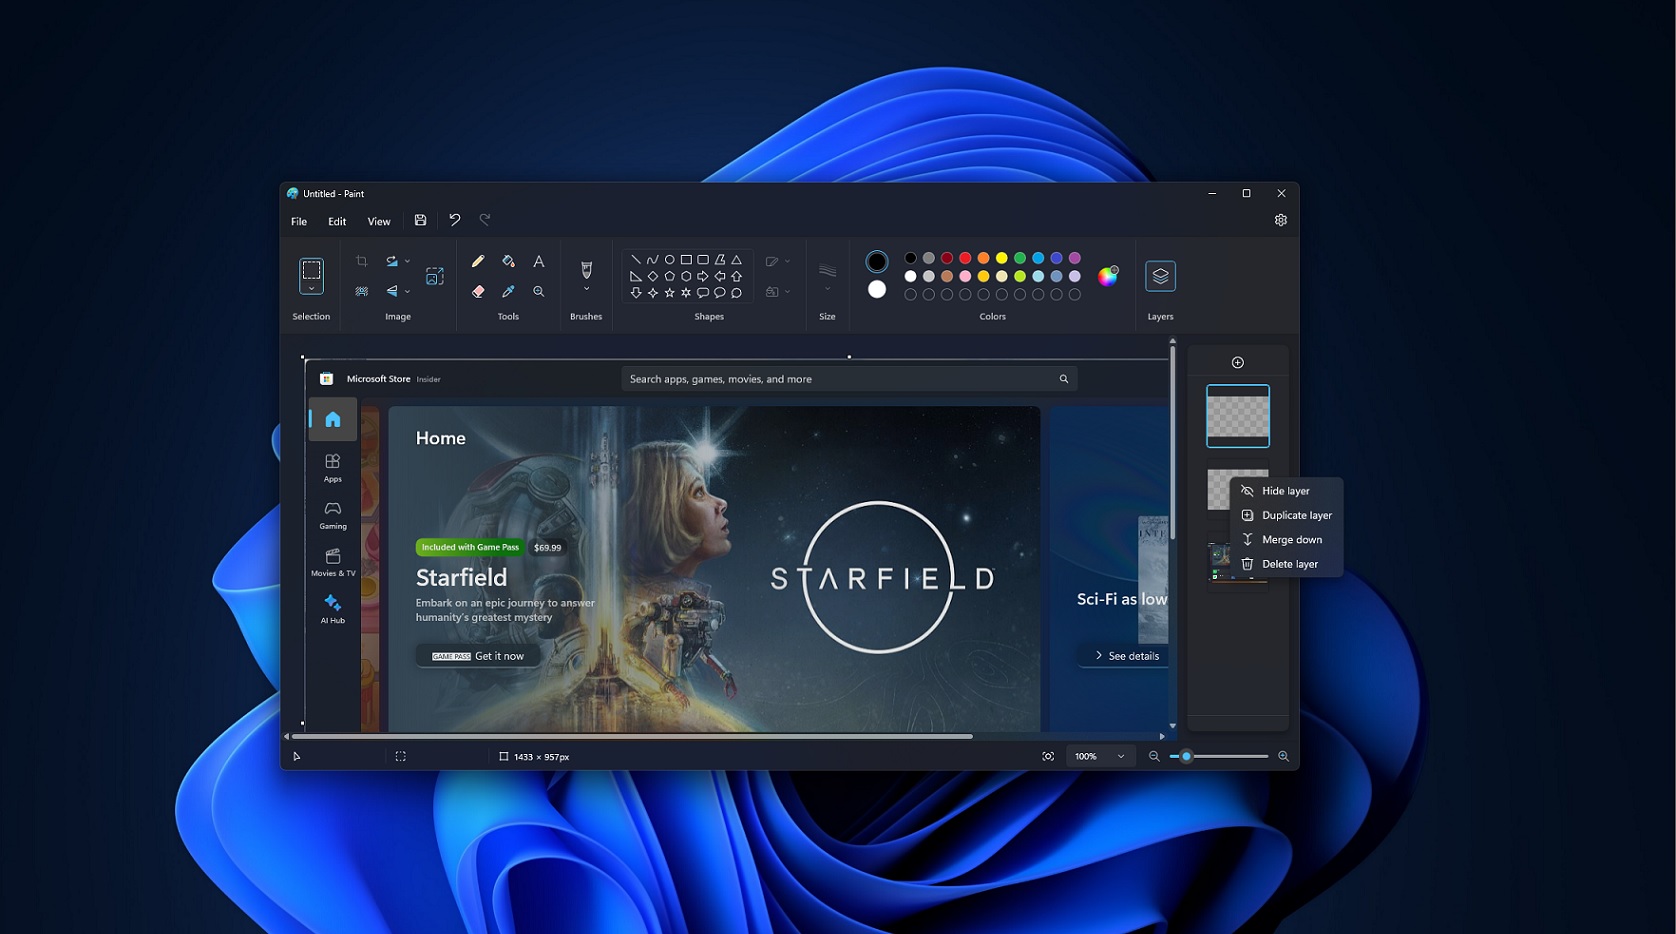
Task: Select the Color picker tool
Action: point(508,291)
